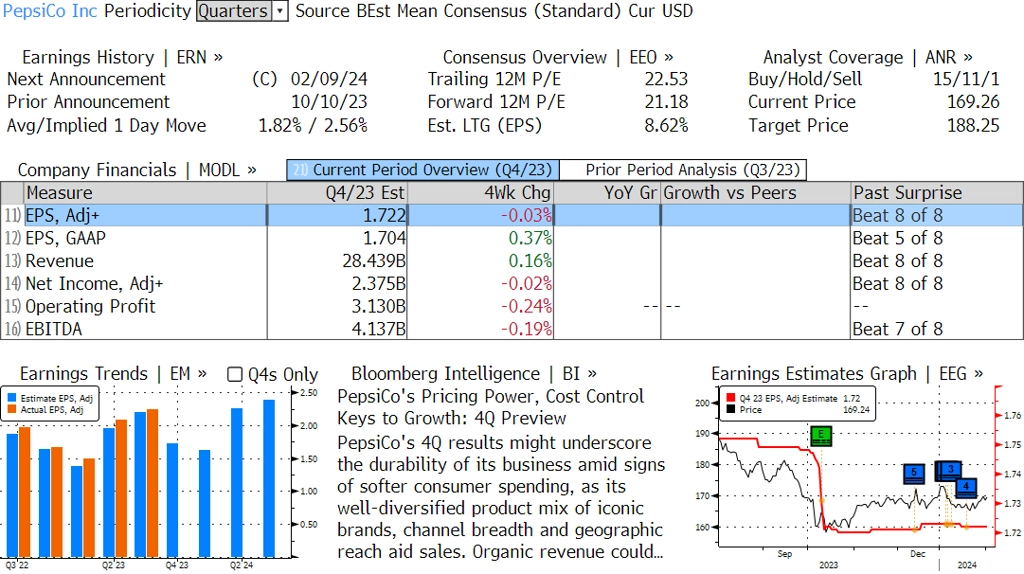This screenshot has height=574, width=1024.
Task: Click the Next Announcement date 02/09/24
Action: tap(329, 79)
